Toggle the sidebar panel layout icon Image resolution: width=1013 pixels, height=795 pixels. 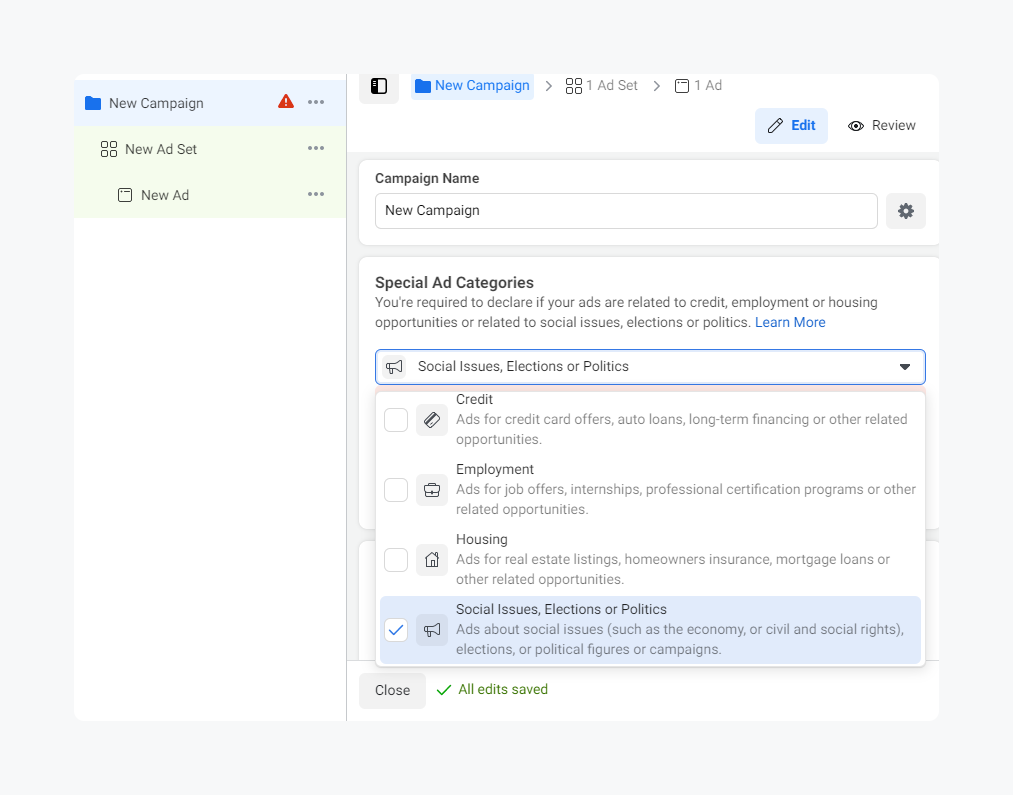click(379, 86)
